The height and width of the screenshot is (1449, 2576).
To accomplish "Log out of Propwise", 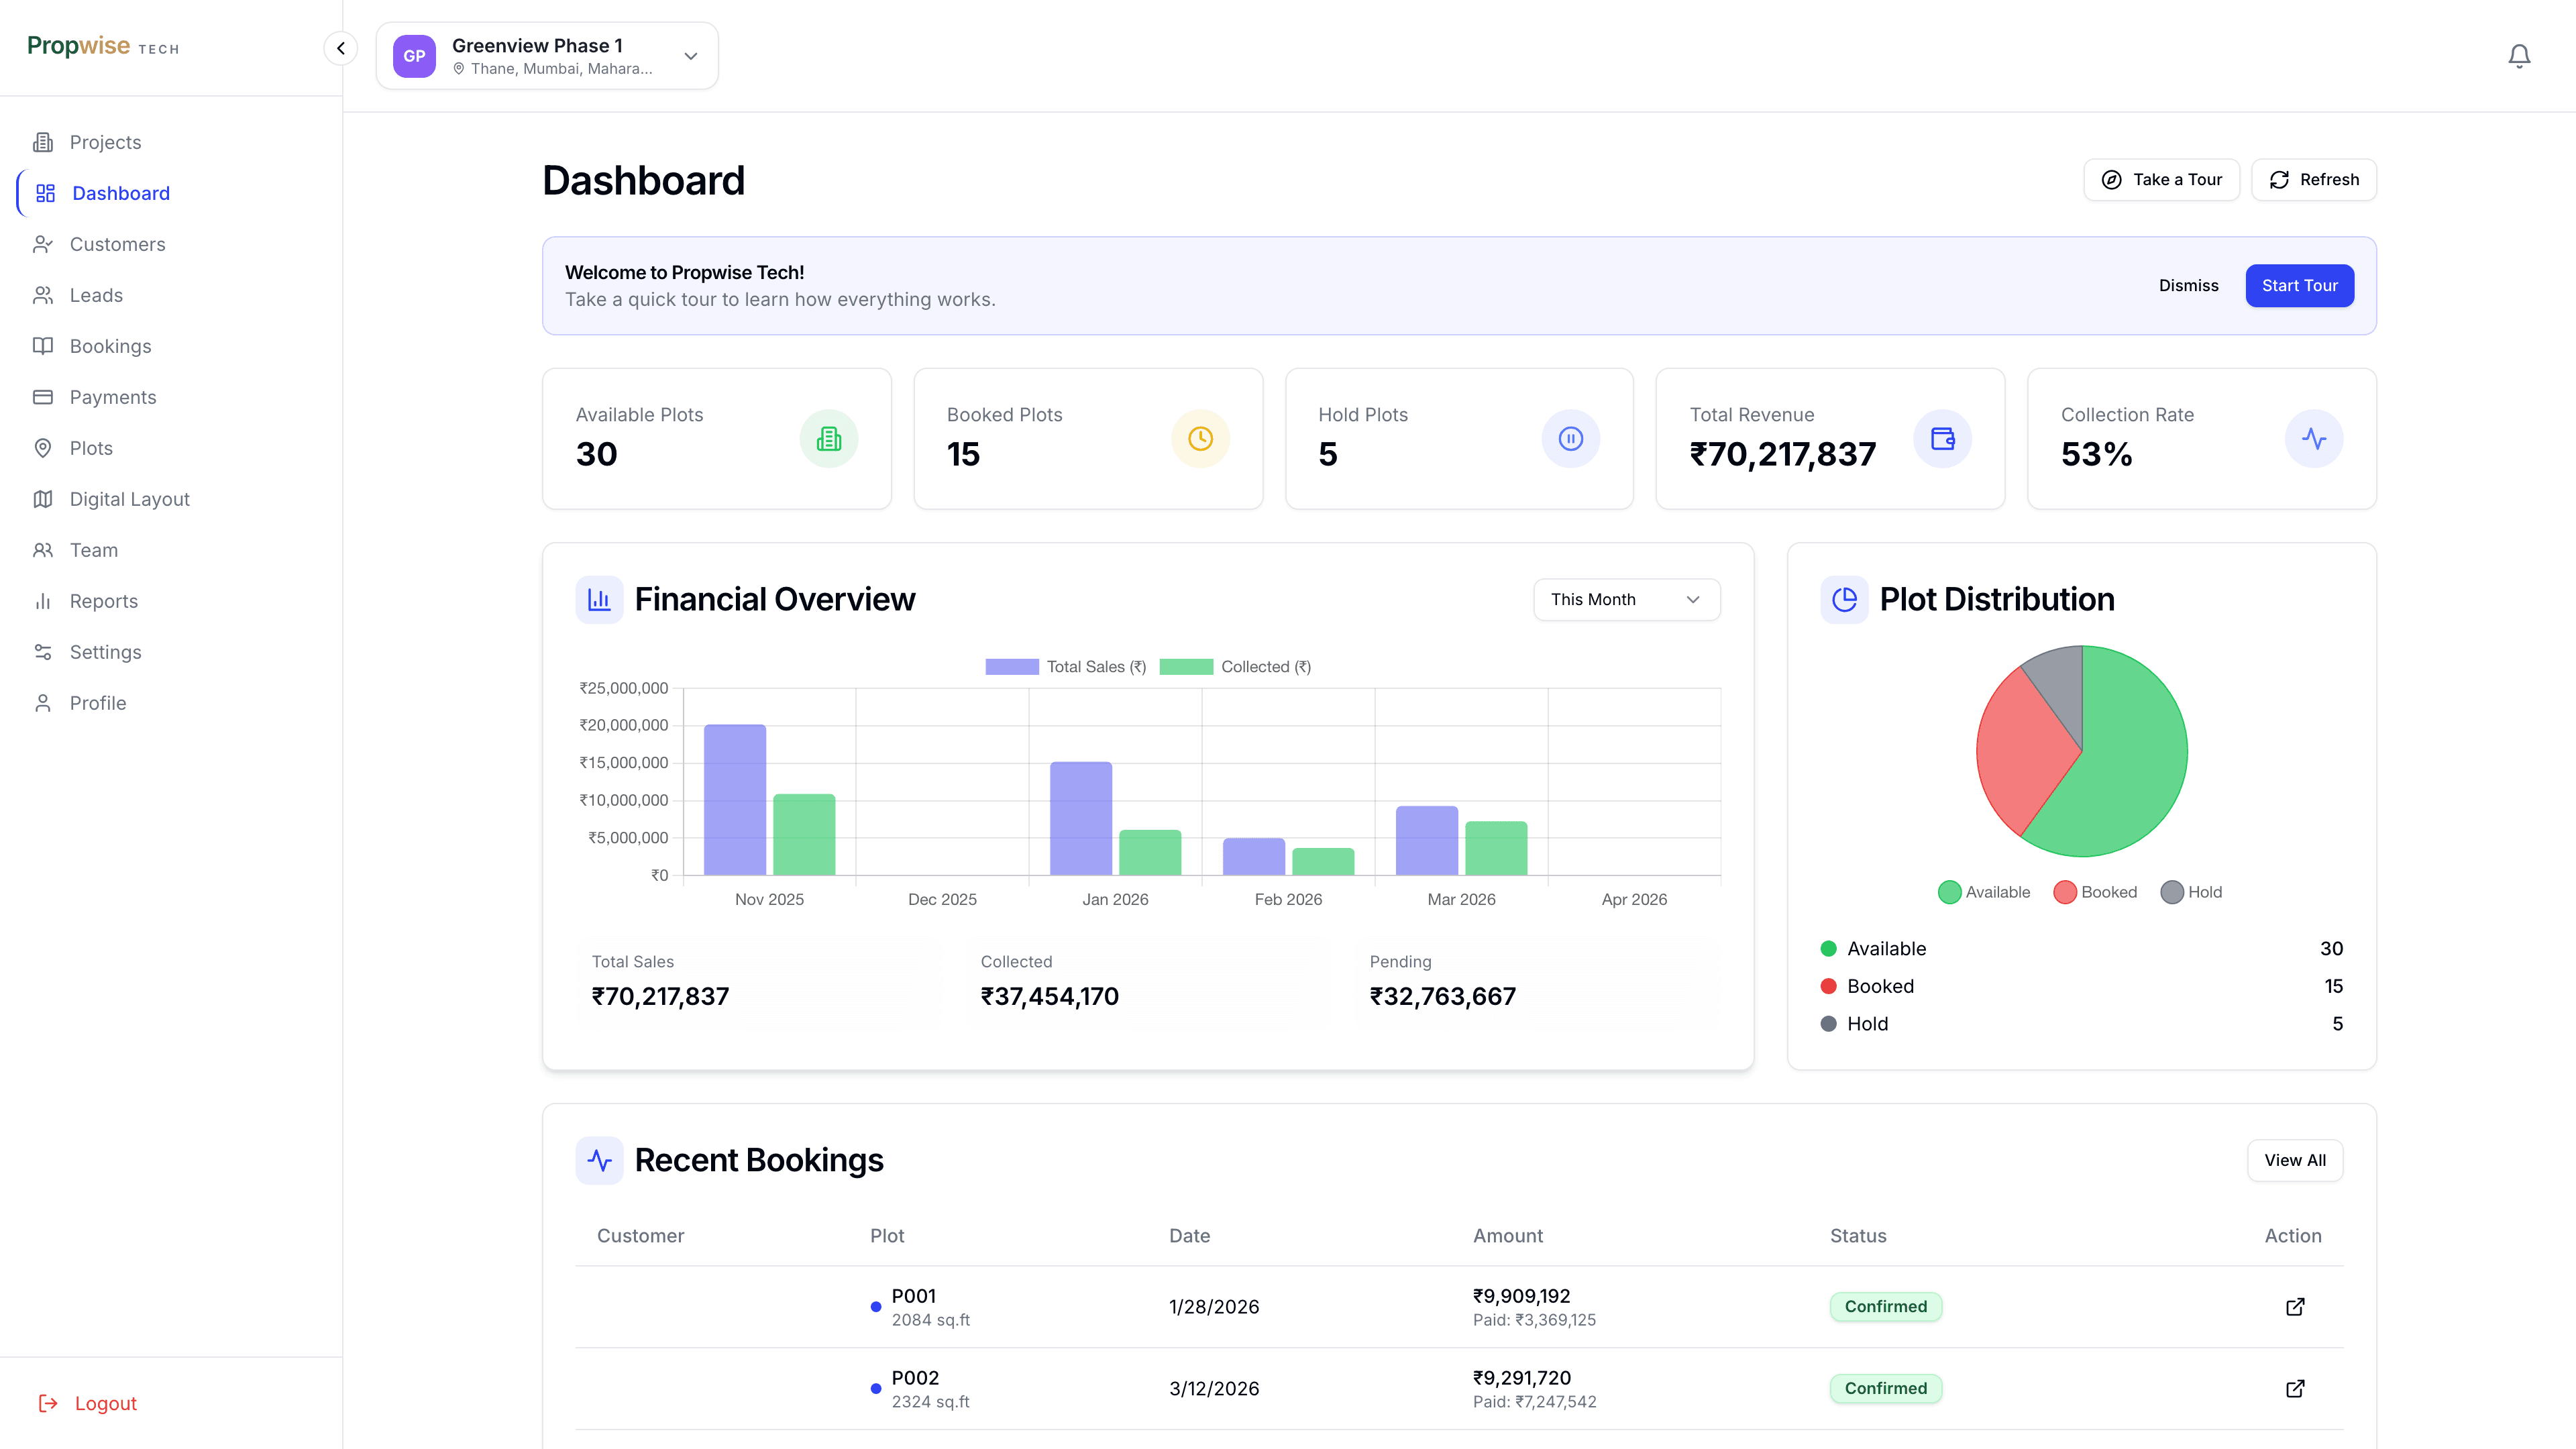I will [88, 1403].
